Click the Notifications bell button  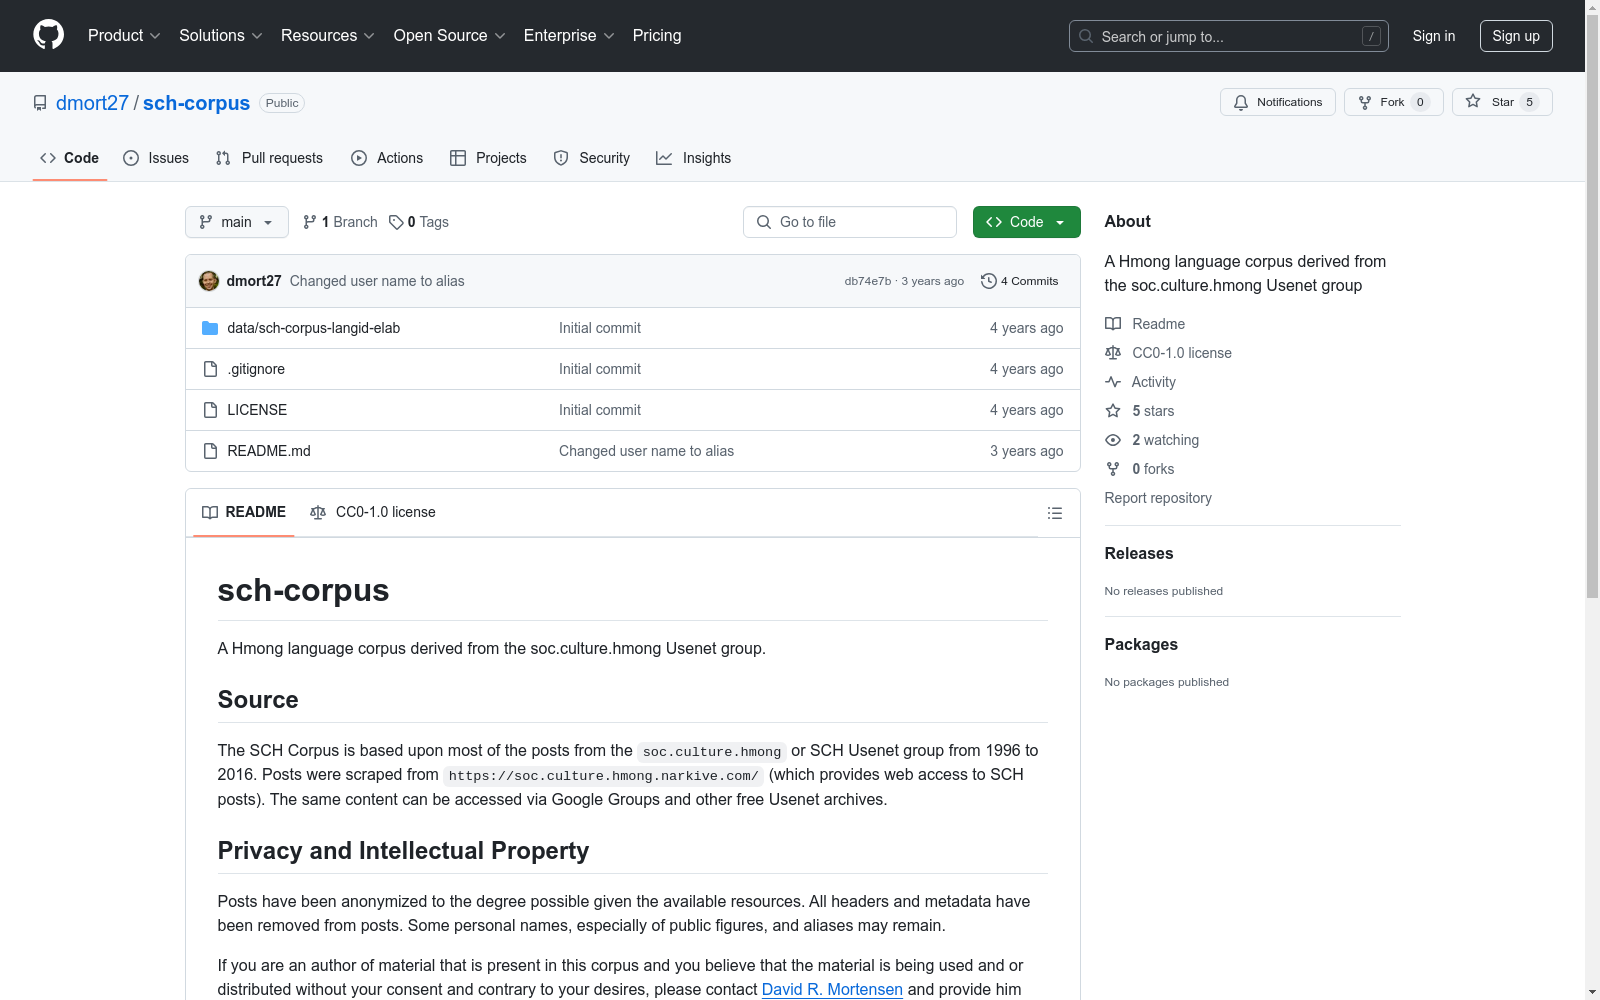[x=1277, y=102]
